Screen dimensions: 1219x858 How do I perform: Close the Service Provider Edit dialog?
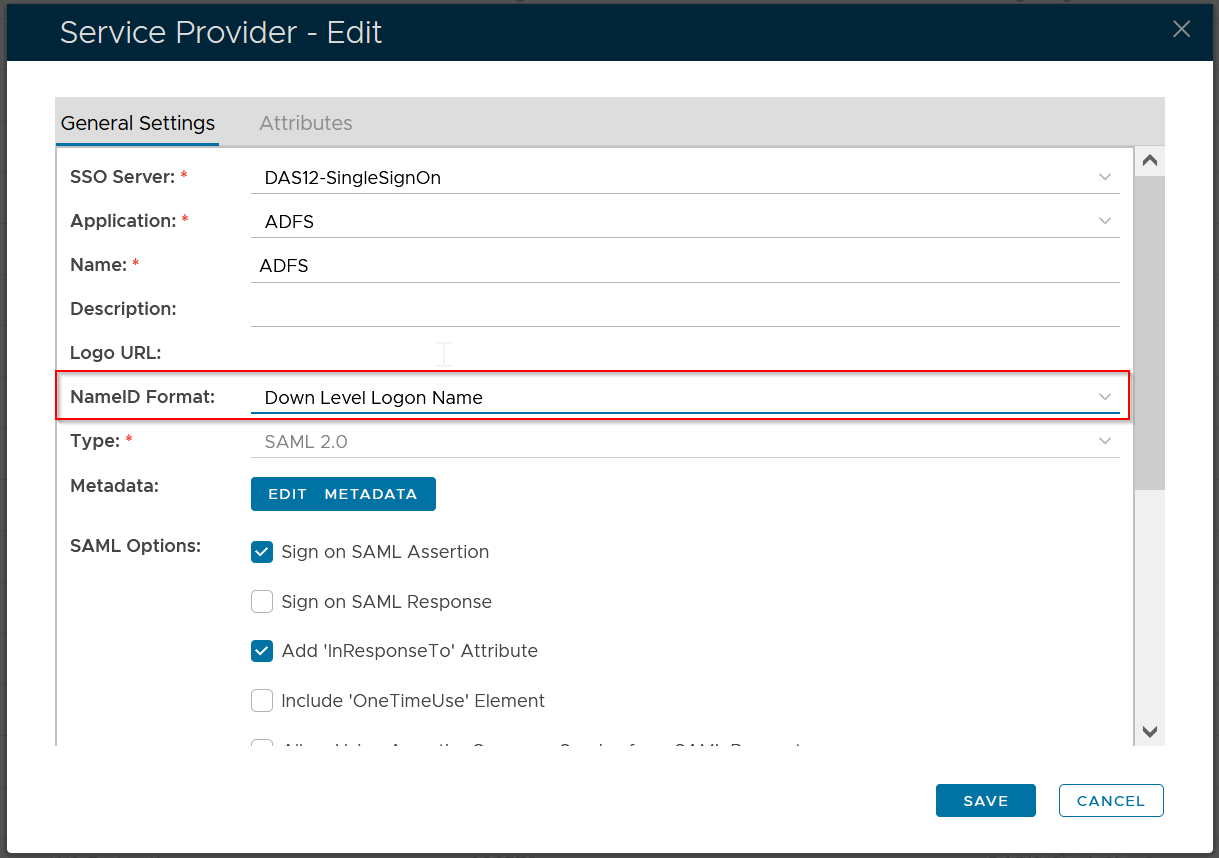click(x=1181, y=29)
